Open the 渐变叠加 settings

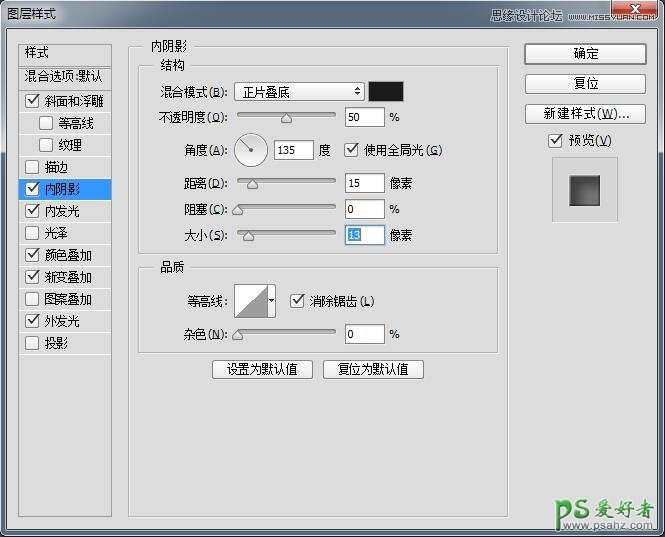click(x=68, y=277)
